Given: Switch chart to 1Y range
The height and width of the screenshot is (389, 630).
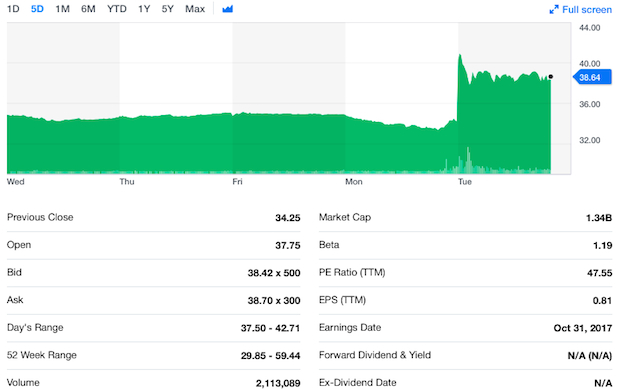Looking at the screenshot, I should tap(144, 9).
